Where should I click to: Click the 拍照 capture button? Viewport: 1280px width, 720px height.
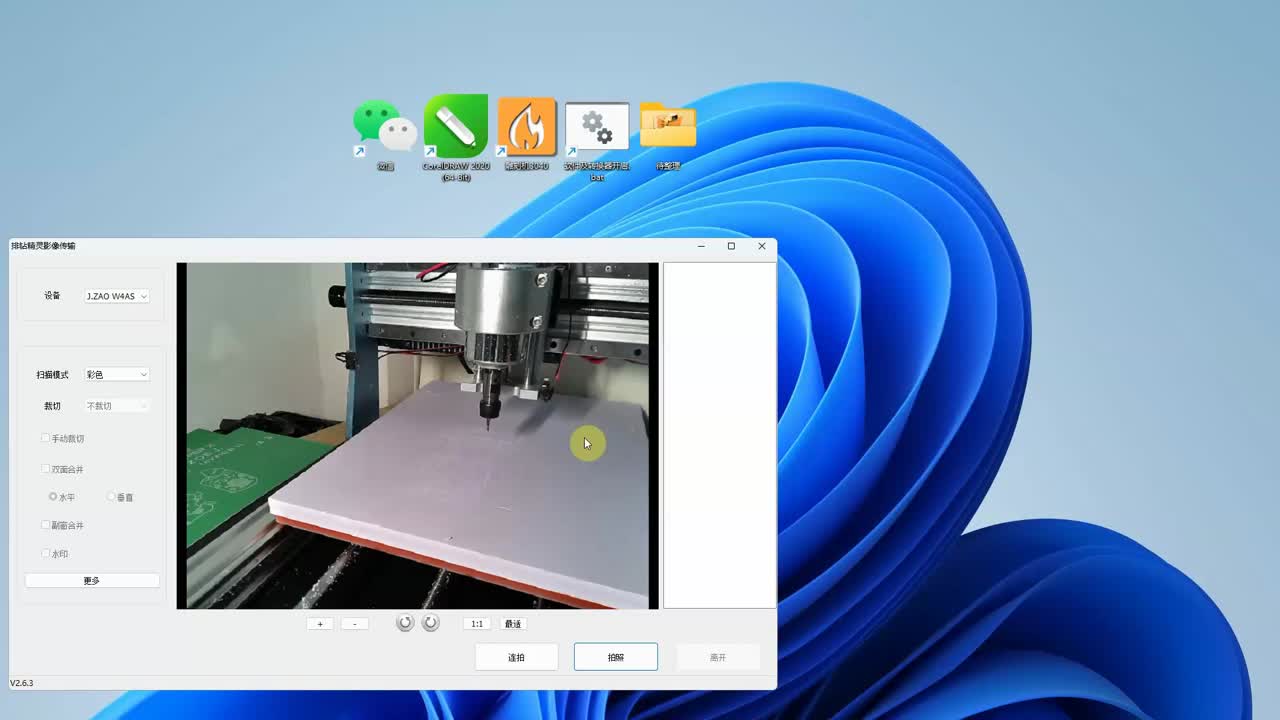[x=616, y=657]
